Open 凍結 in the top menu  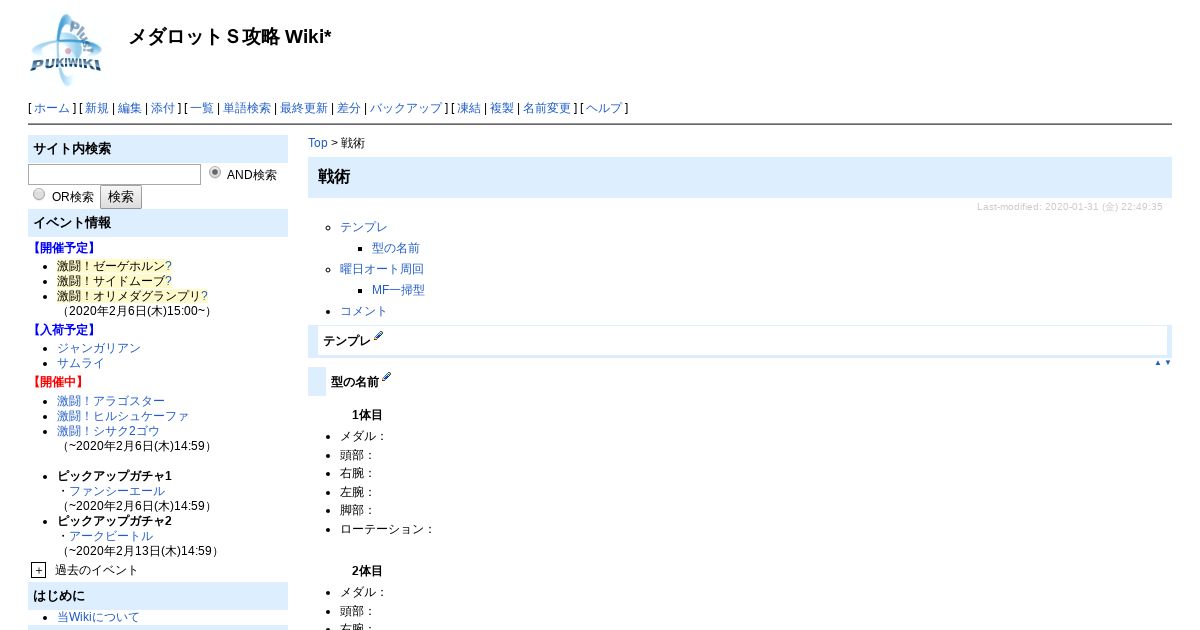469,108
